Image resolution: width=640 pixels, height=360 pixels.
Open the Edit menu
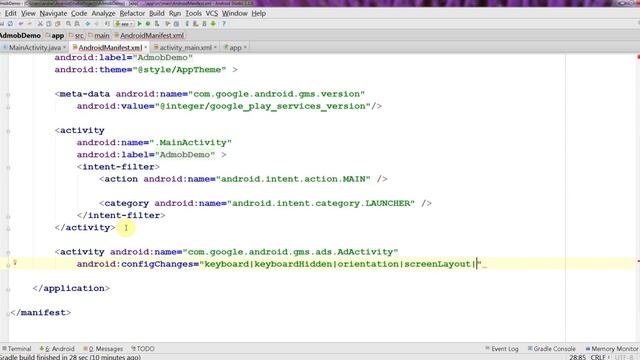click(x=10, y=13)
